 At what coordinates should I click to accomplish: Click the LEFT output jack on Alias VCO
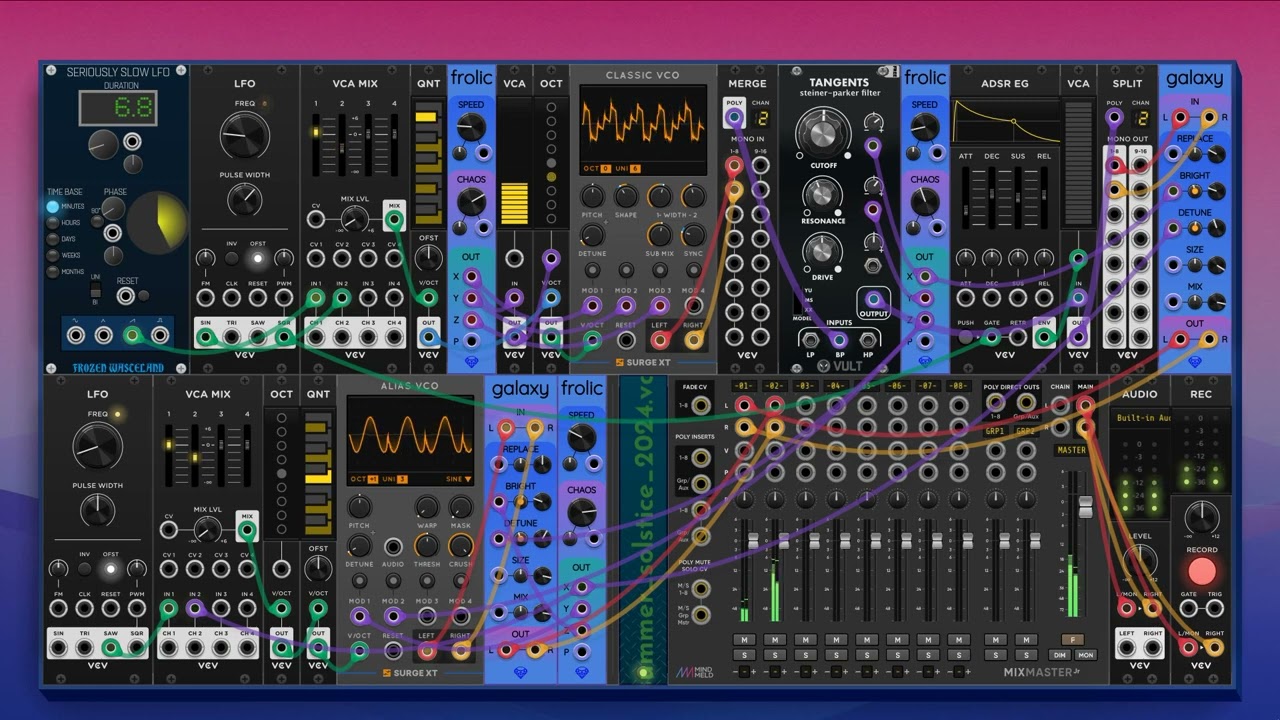coord(427,650)
